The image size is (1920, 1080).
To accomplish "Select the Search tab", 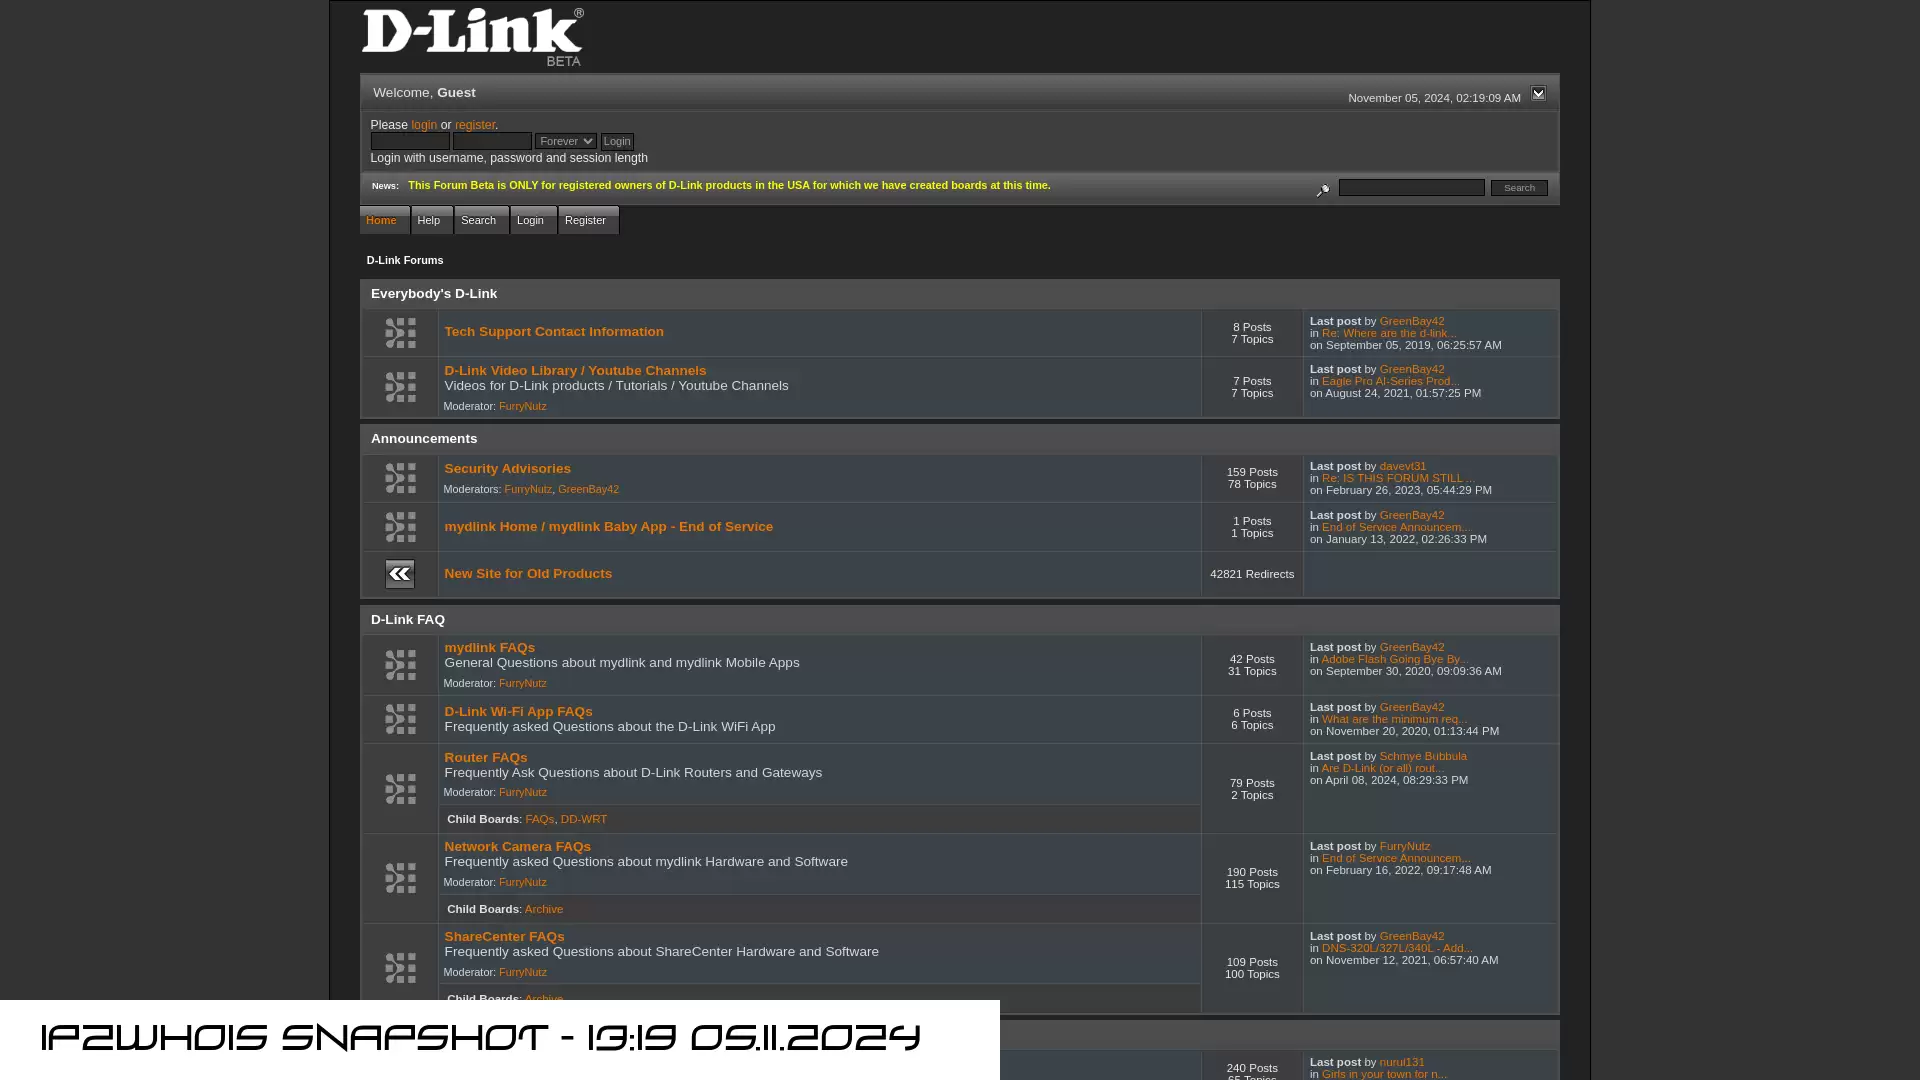I will click(481, 220).
